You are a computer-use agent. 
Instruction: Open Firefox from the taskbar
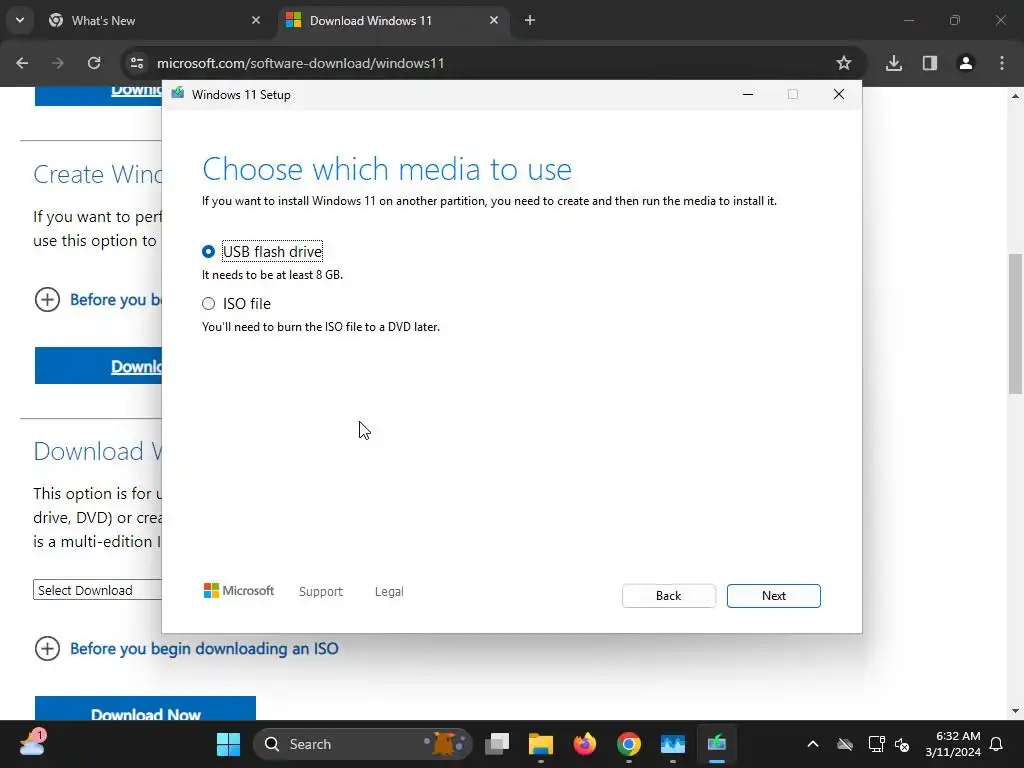[x=584, y=744]
